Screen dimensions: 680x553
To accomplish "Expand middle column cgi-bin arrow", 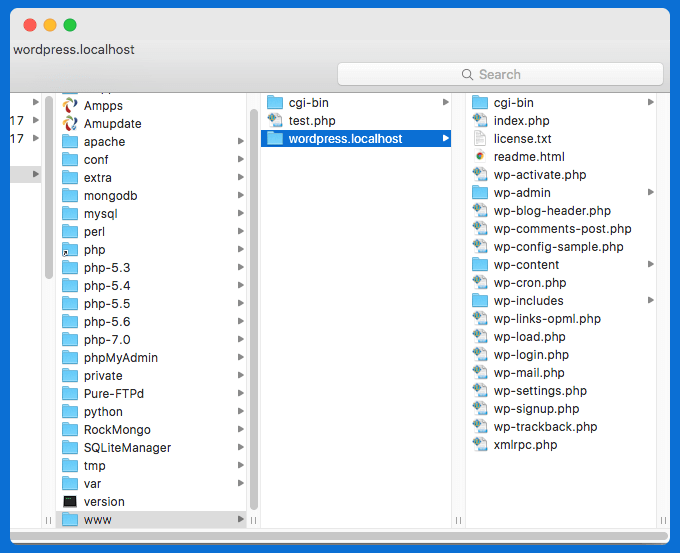I will pos(445,102).
